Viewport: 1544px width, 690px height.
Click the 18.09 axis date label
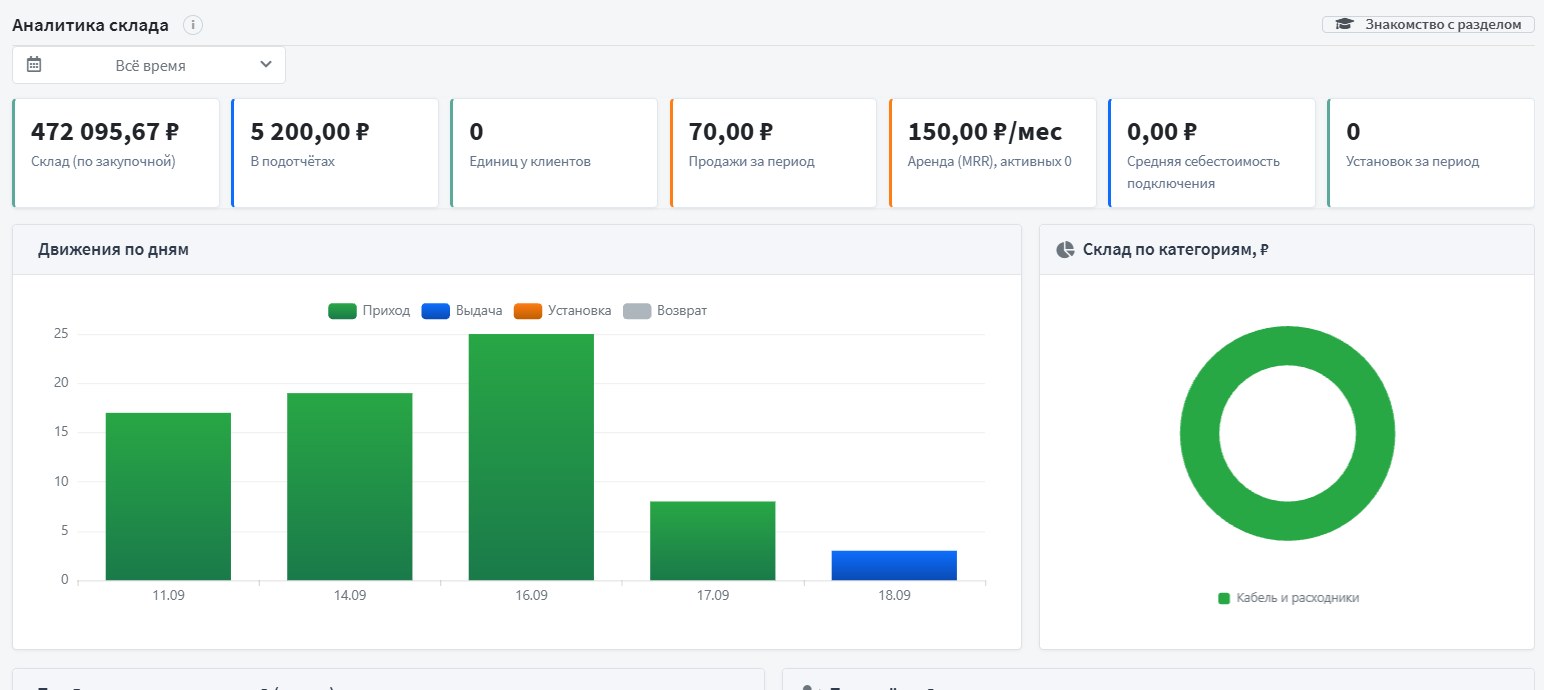(894, 595)
